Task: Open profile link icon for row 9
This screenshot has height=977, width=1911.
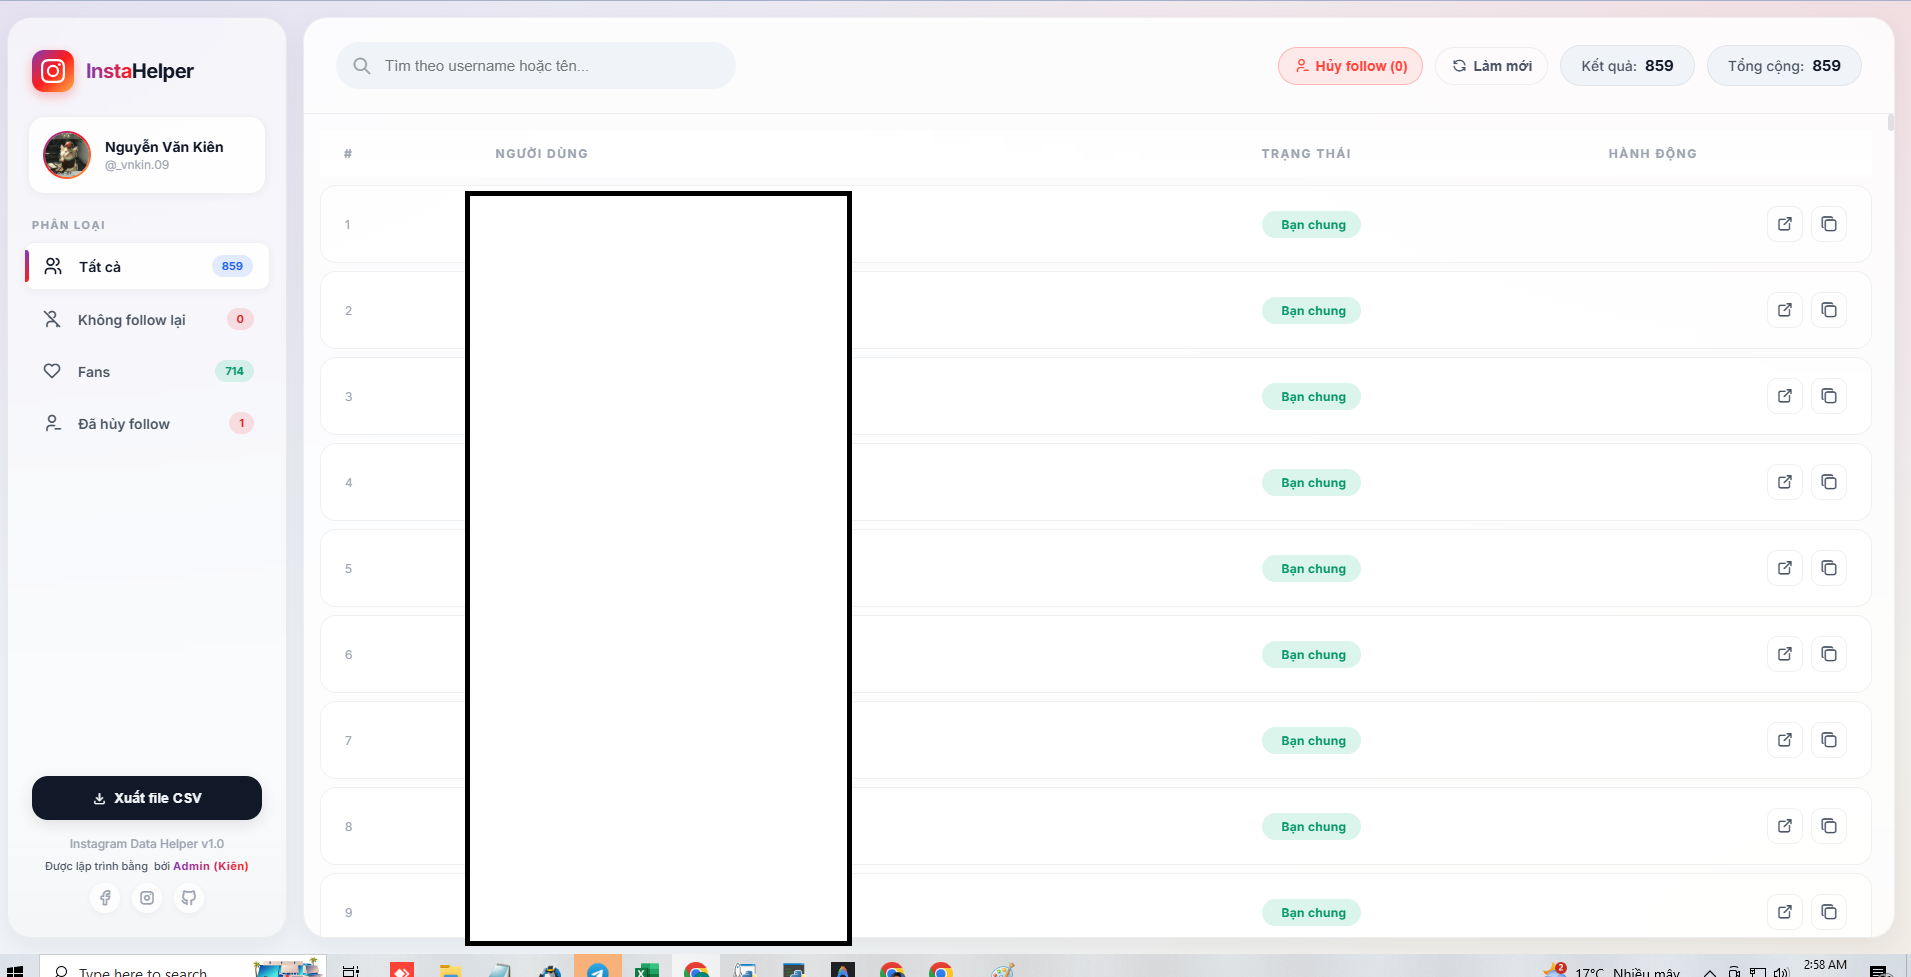Action: pyautogui.click(x=1785, y=912)
